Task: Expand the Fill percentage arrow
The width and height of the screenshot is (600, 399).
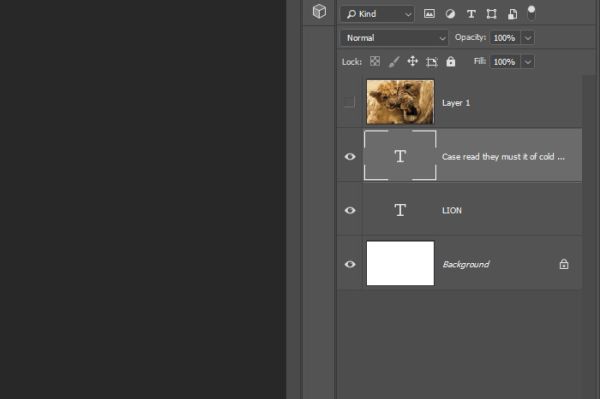Action: [x=528, y=62]
